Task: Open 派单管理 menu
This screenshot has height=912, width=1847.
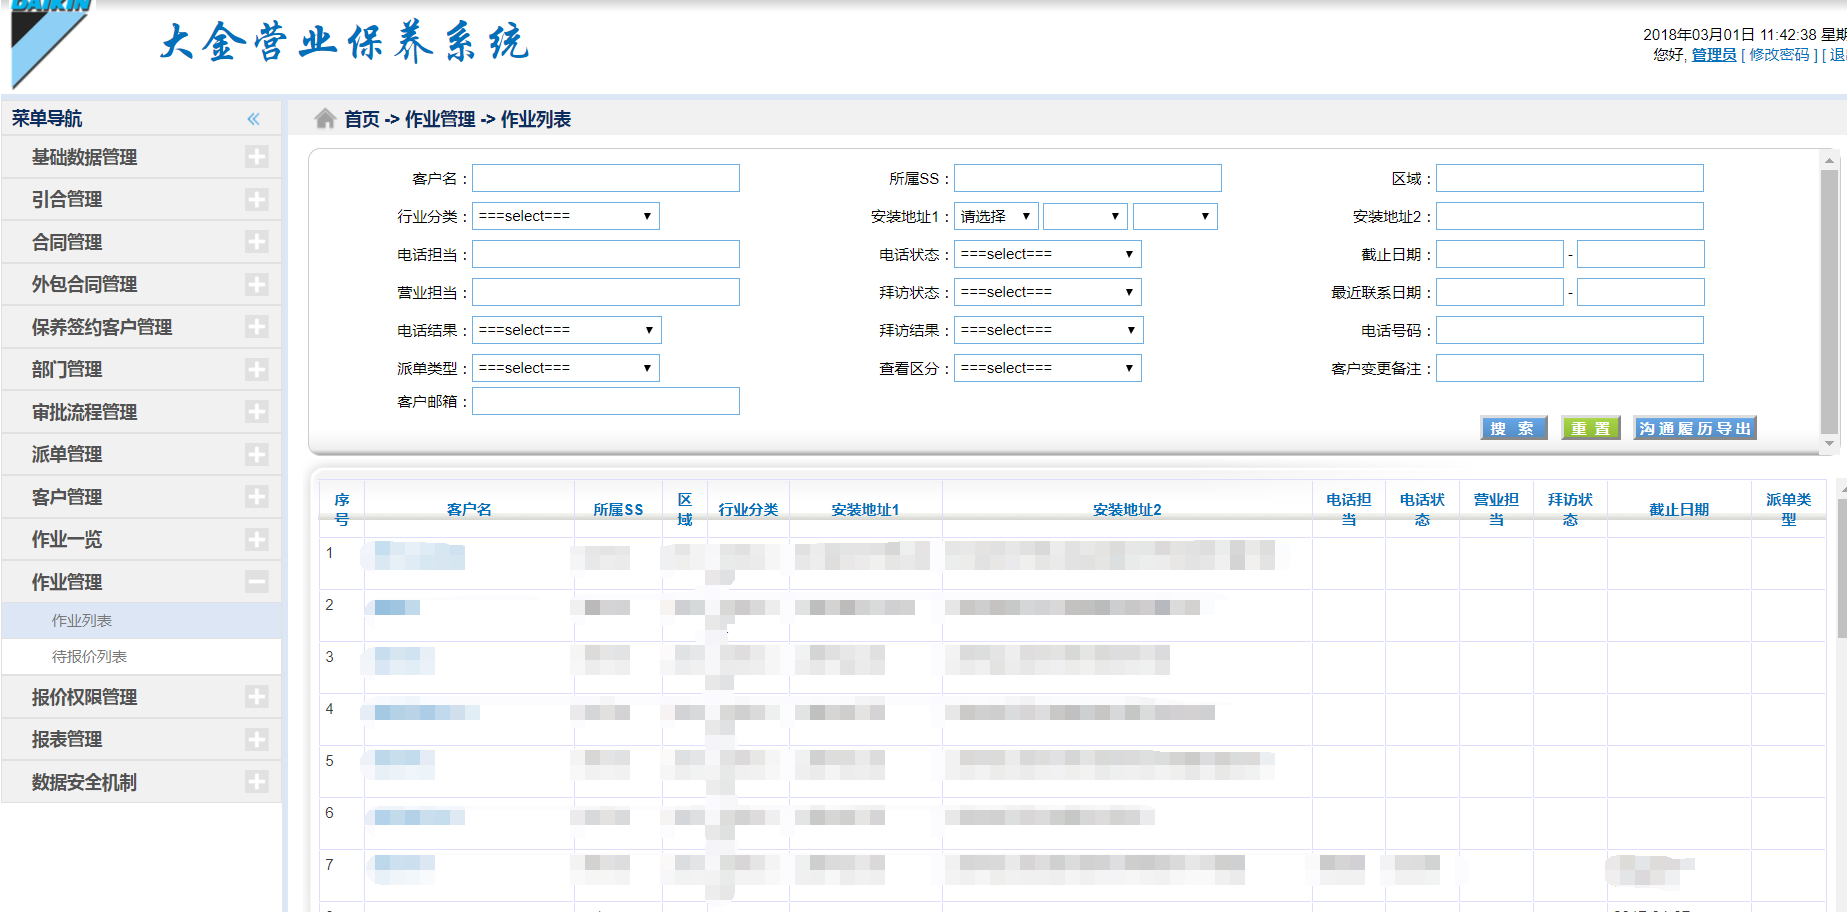Action: tap(141, 454)
